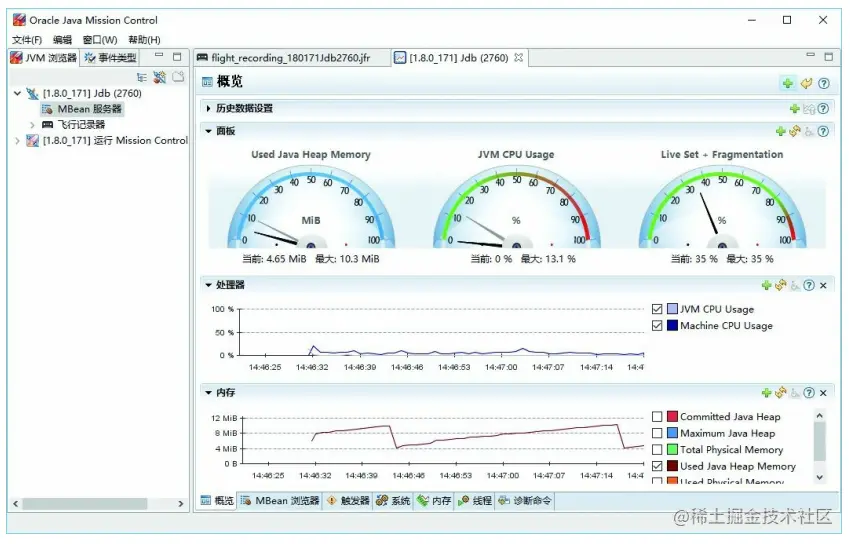Open help icon in 概览 header
The width and height of the screenshot is (850, 544).
823,83
